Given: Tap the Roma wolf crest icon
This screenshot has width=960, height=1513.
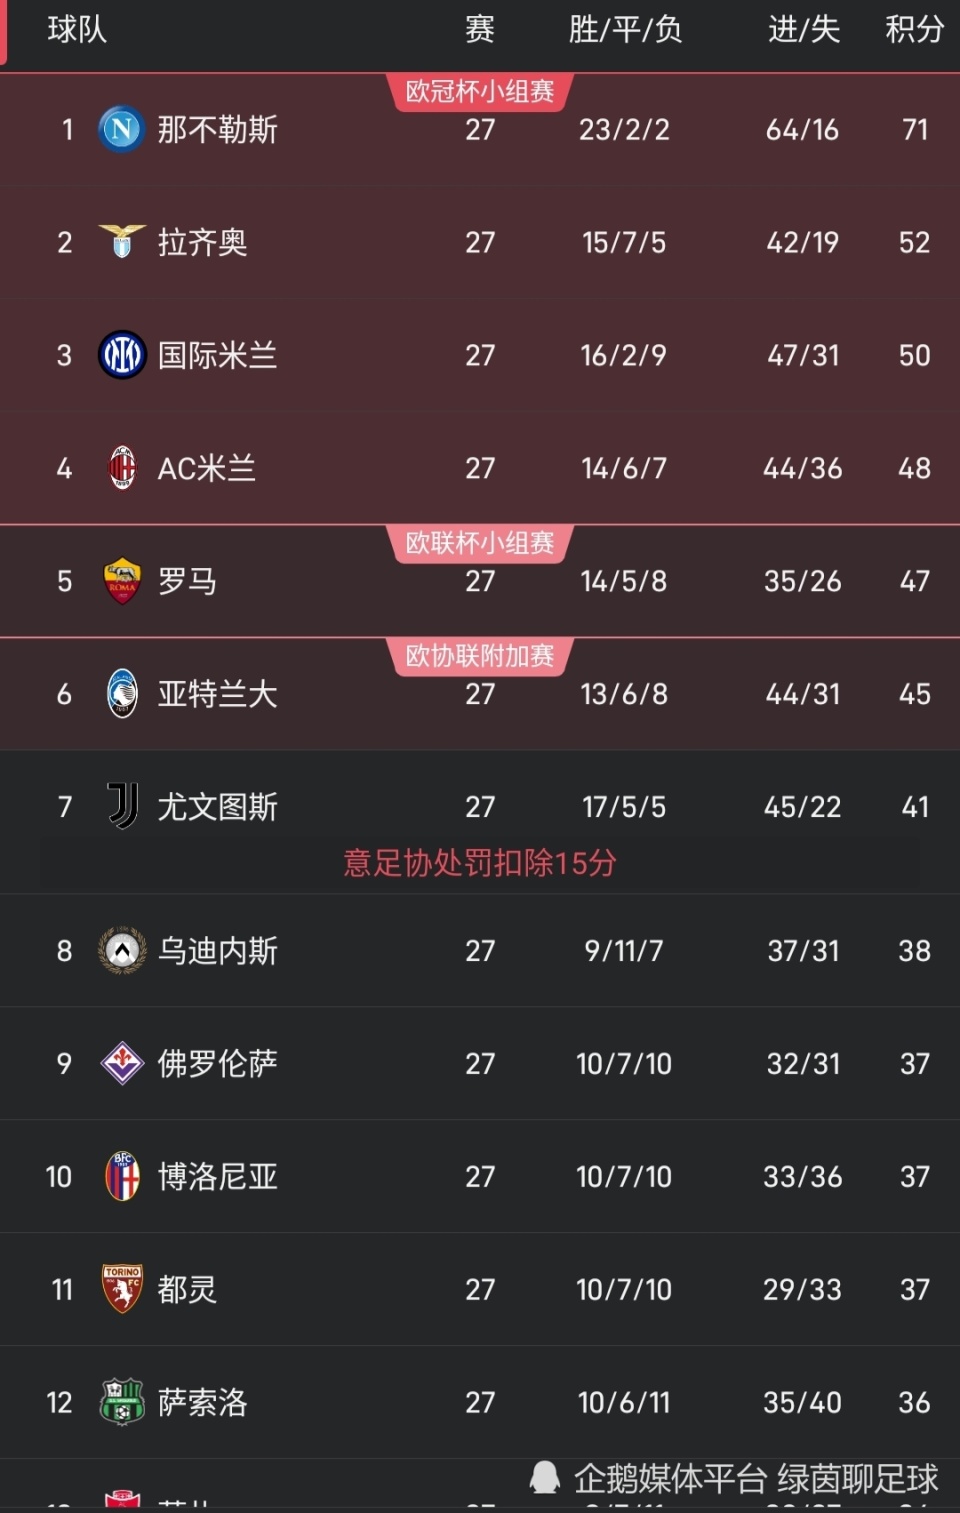Looking at the screenshot, I should pos(122,581).
